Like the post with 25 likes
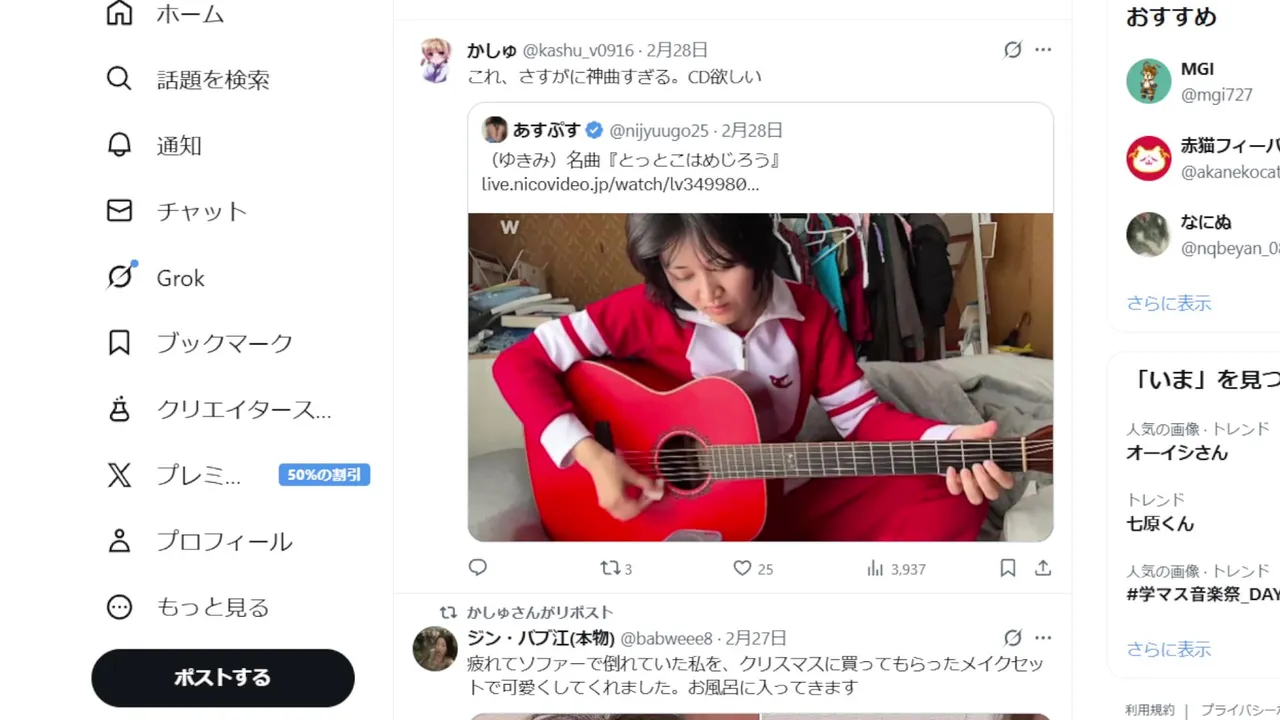This screenshot has width=1280, height=720. click(753, 568)
